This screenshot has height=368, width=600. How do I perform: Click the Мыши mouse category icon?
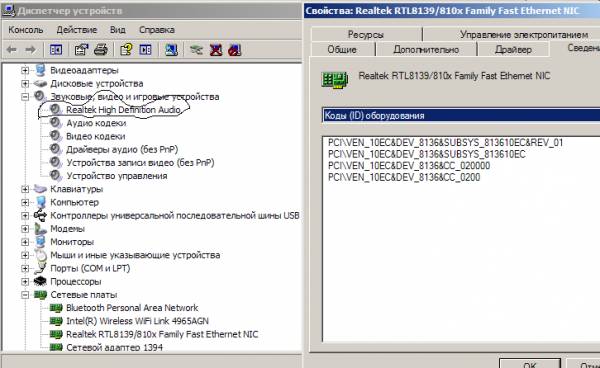pos(40,255)
